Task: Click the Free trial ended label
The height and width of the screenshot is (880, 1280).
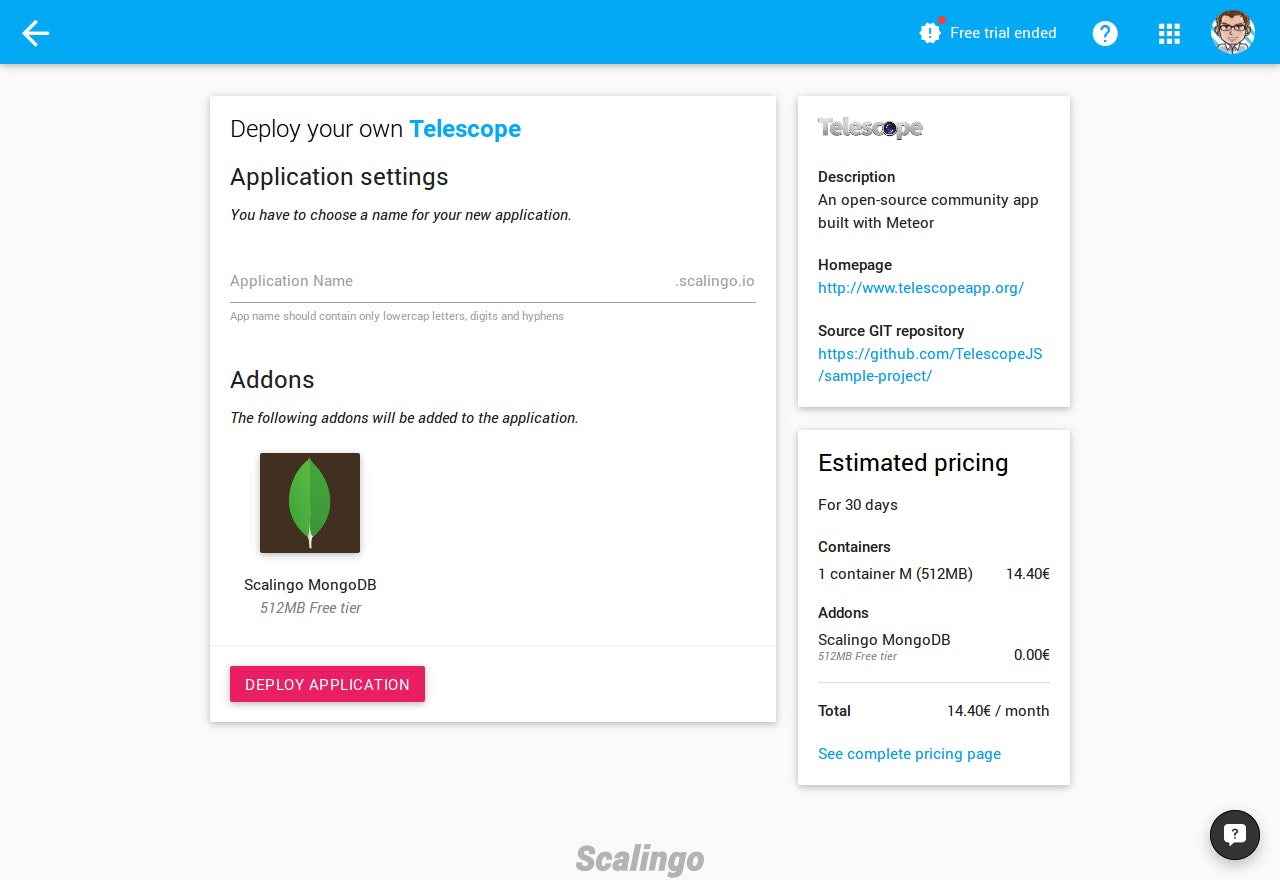Action: [x=1002, y=32]
